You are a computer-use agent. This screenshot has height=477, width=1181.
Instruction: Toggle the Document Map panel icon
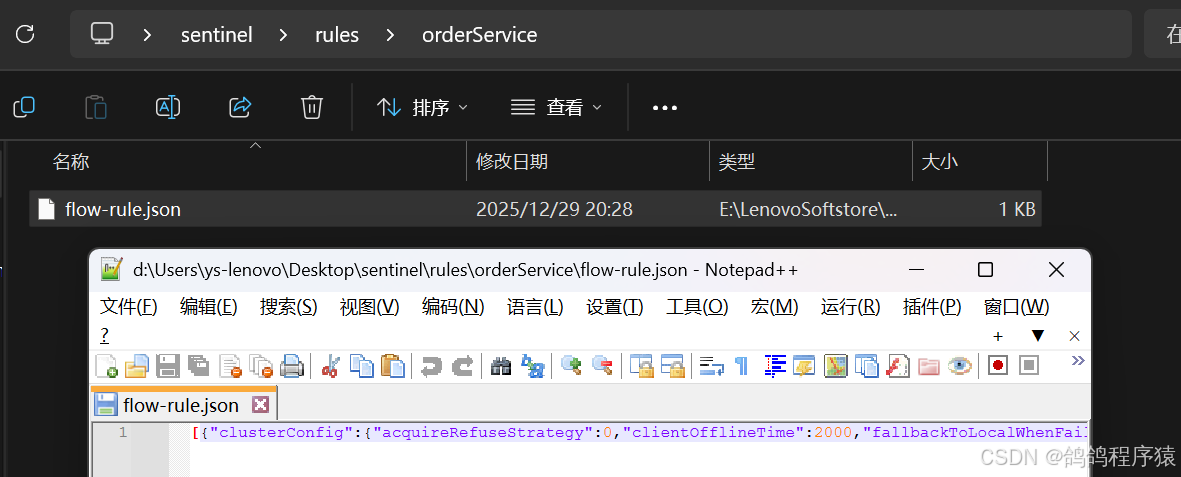[836, 366]
